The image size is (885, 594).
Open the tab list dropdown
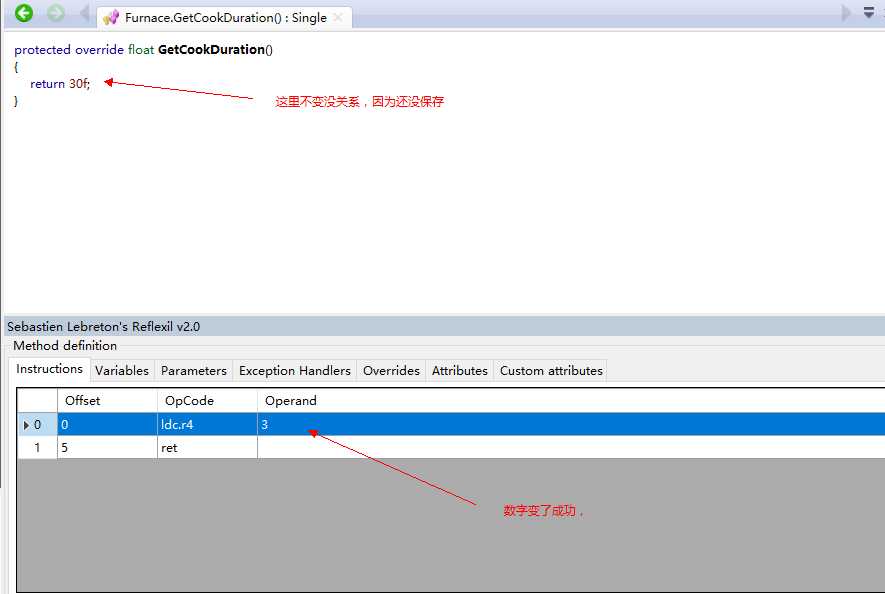tap(868, 14)
